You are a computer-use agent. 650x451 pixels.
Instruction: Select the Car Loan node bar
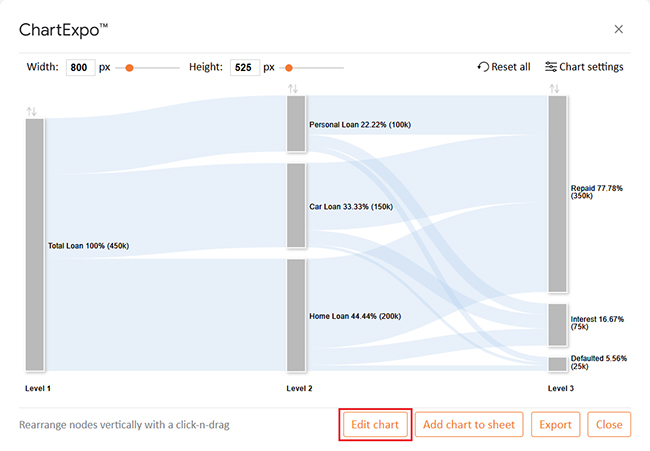click(x=296, y=205)
